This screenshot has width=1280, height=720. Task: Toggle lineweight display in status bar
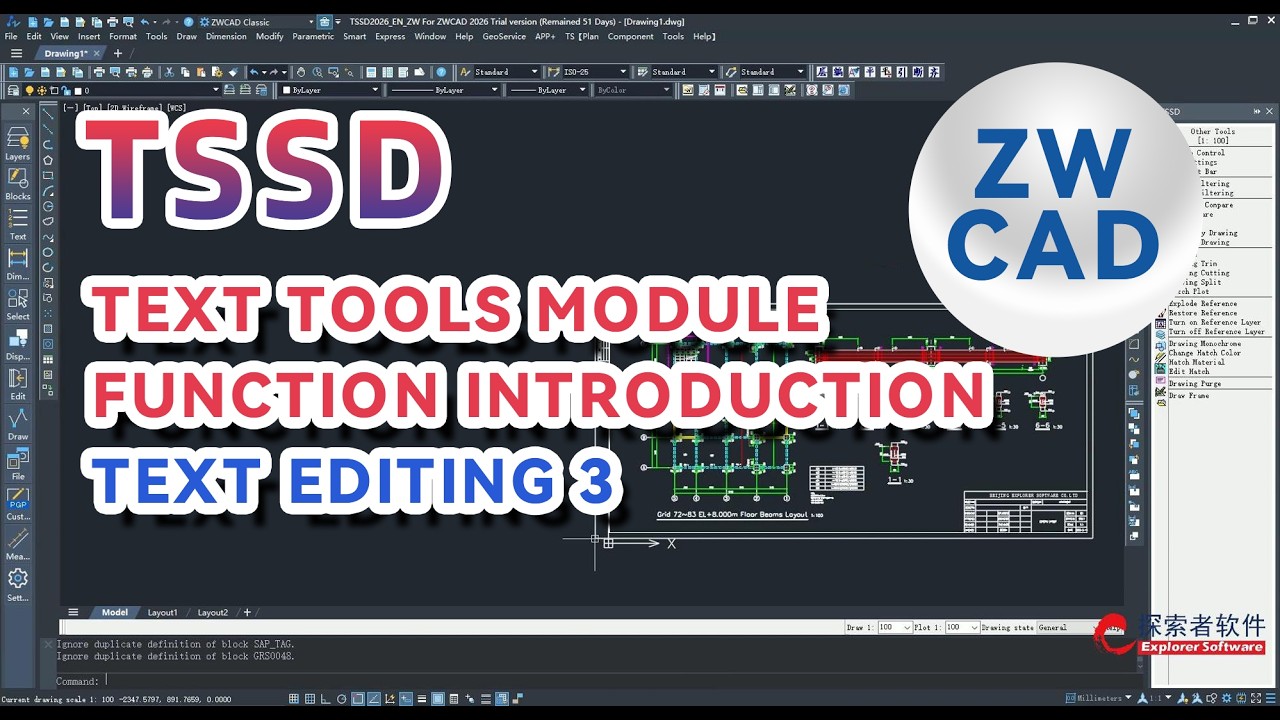pyautogui.click(x=422, y=699)
